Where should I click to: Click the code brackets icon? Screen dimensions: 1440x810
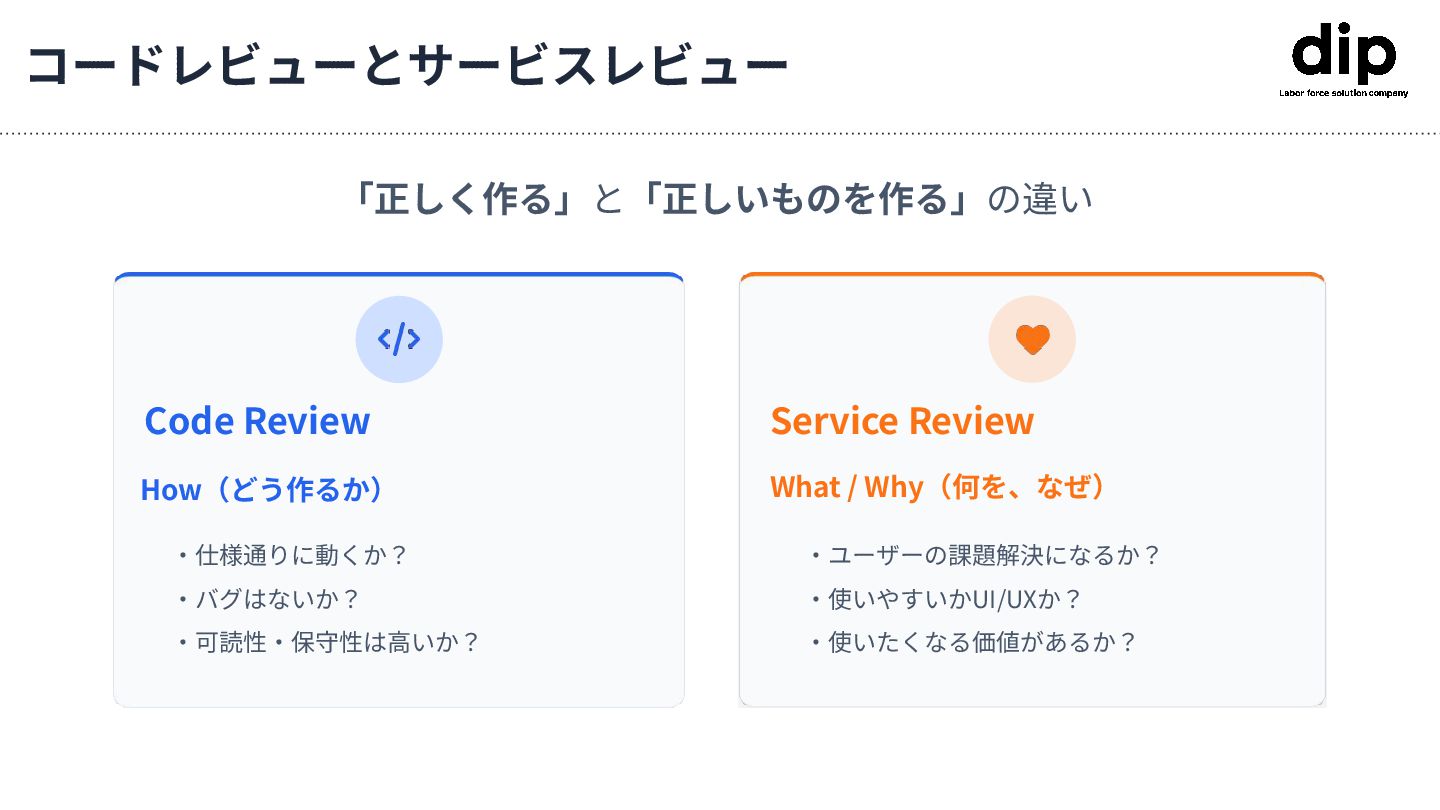click(x=399, y=339)
